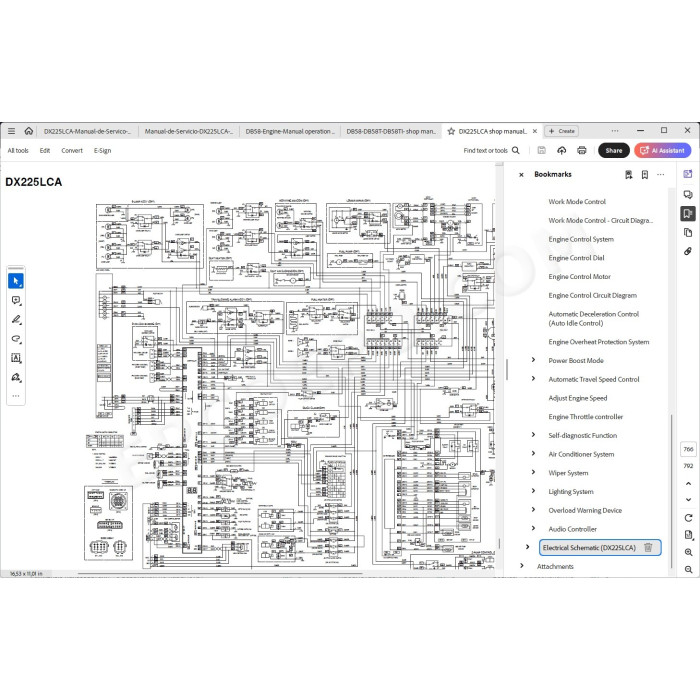Click the Rotate page icon

point(688,518)
